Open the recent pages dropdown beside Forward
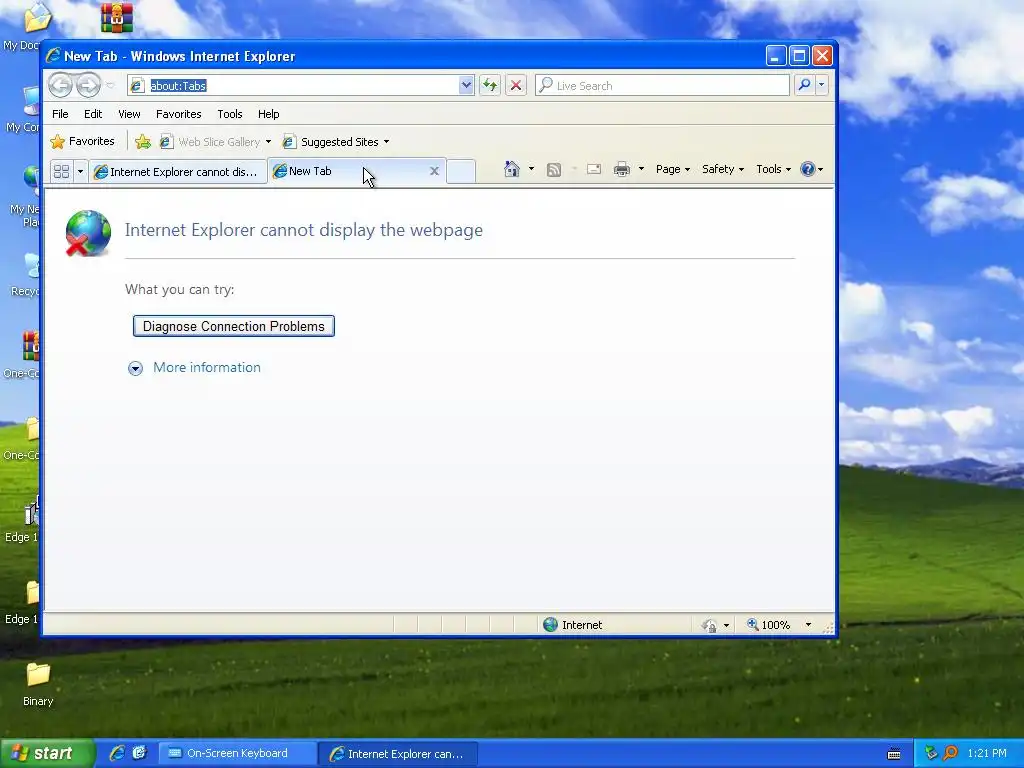This screenshot has height=768, width=1024. [x=110, y=86]
